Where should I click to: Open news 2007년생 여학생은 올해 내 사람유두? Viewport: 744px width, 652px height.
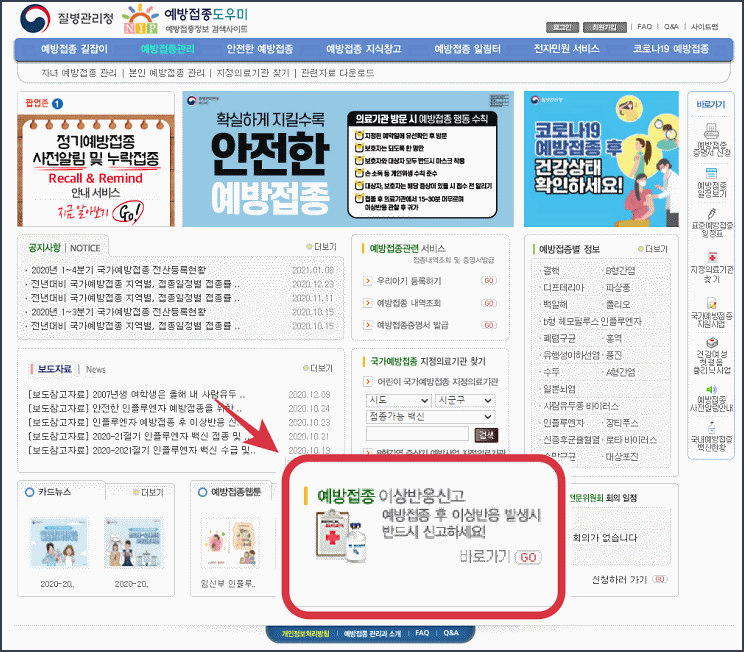click(x=137, y=394)
